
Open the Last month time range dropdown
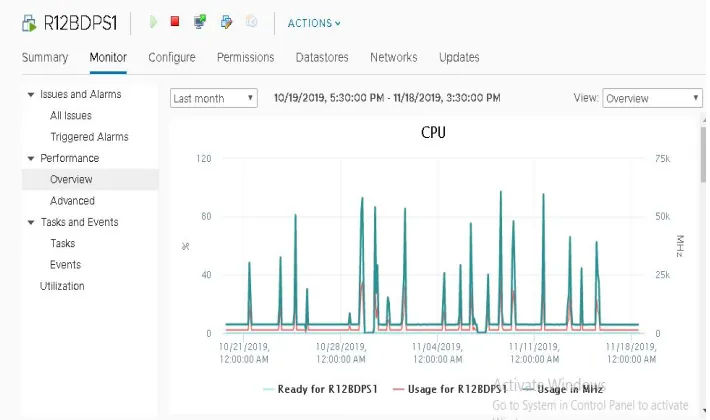(214, 98)
